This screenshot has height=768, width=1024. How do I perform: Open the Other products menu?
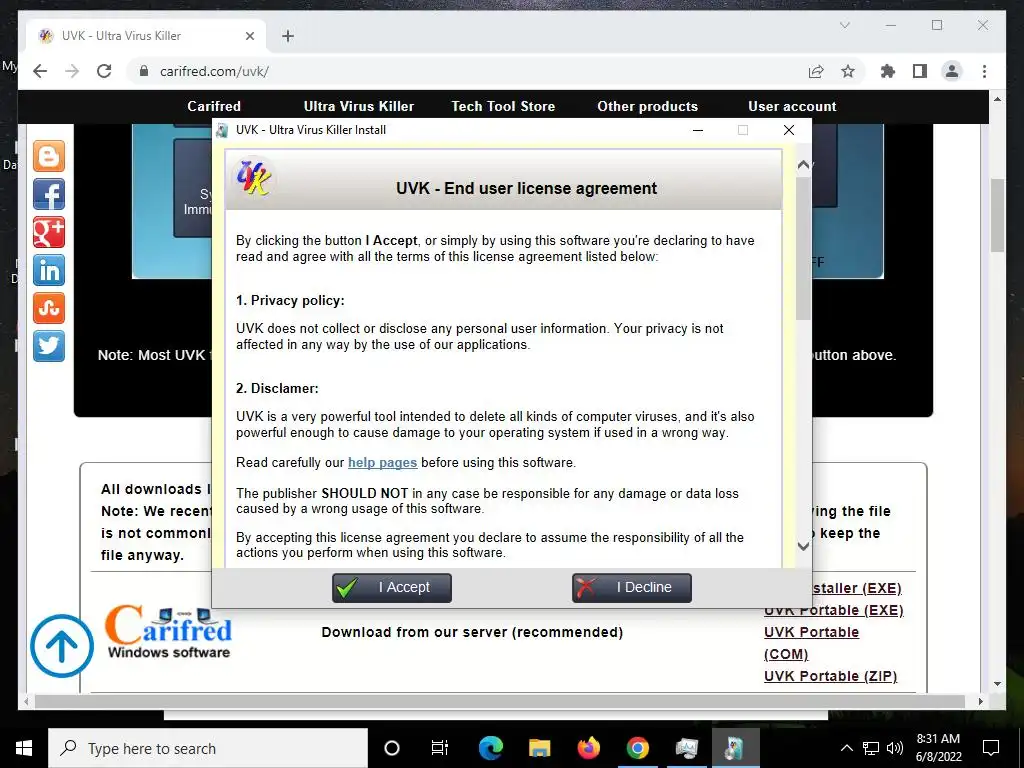pos(647,106)
